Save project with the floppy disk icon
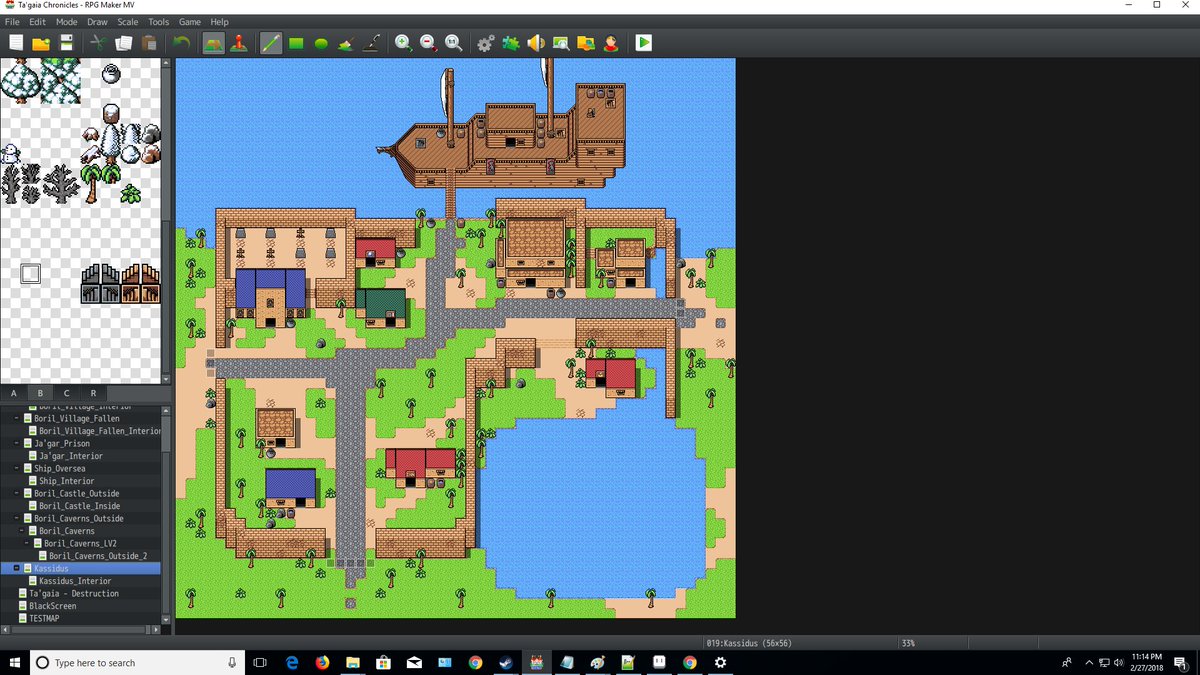This screenshot has width=1200, height=675. pyautogui.click(x=66, y=43)
